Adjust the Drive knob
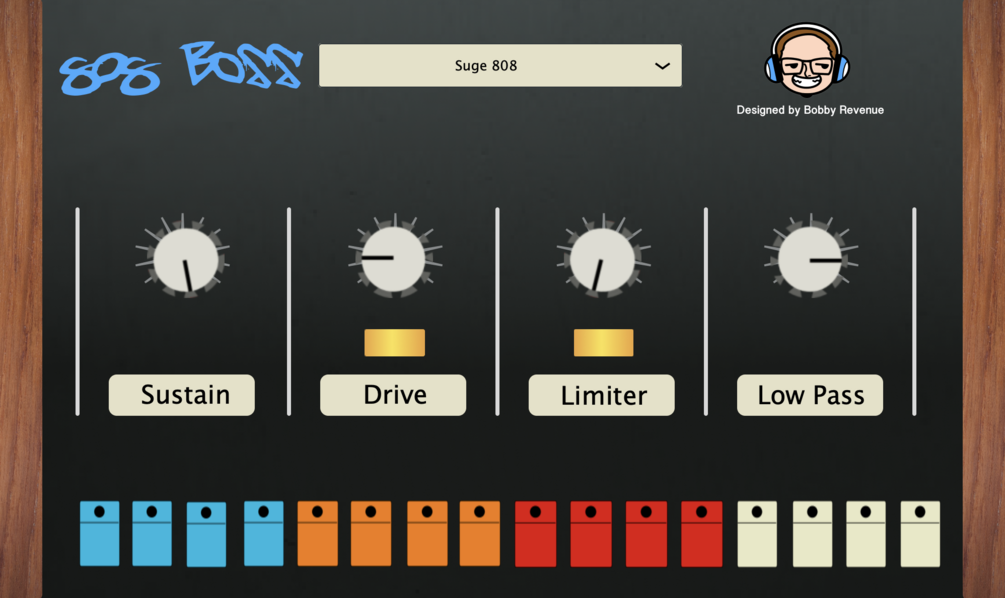The width and height of the screenshot is (1005, 598). click(x=393, y=258)
